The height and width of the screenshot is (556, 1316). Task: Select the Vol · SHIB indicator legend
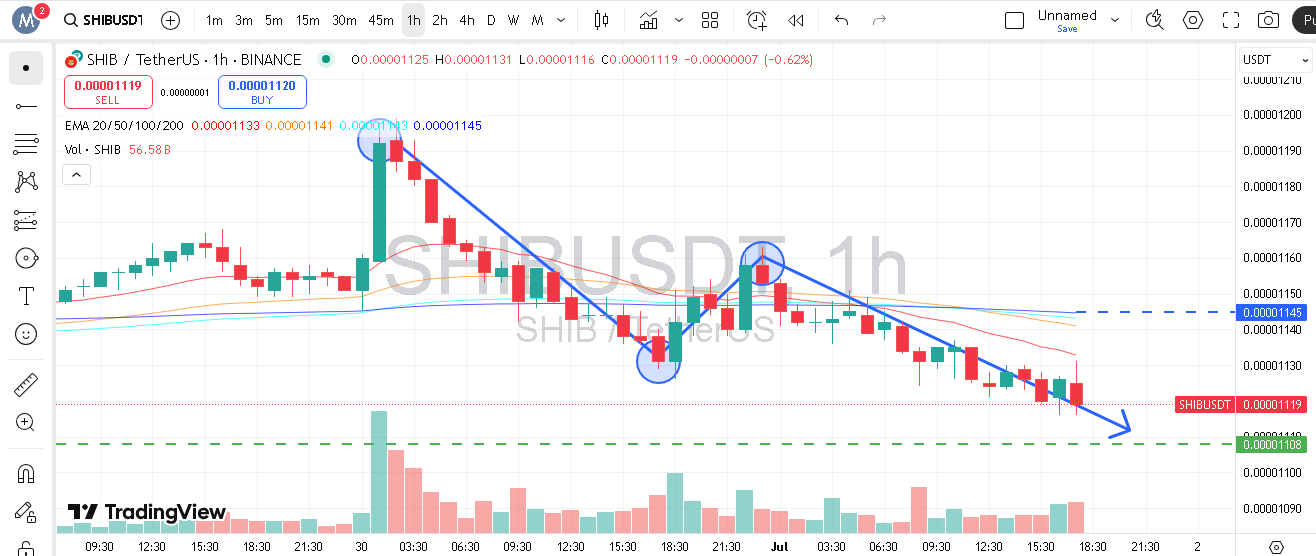click(x=92, y=150)
